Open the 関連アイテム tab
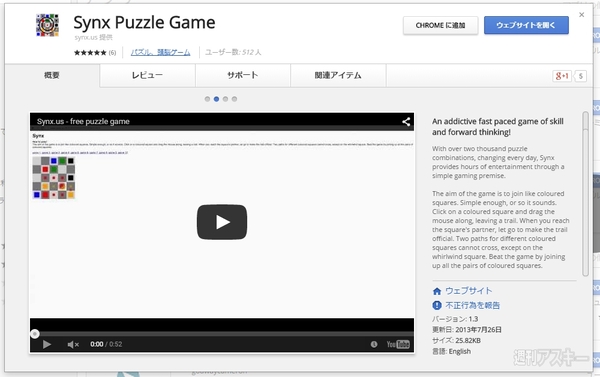 pyautogui.click(x=338, y=75)
